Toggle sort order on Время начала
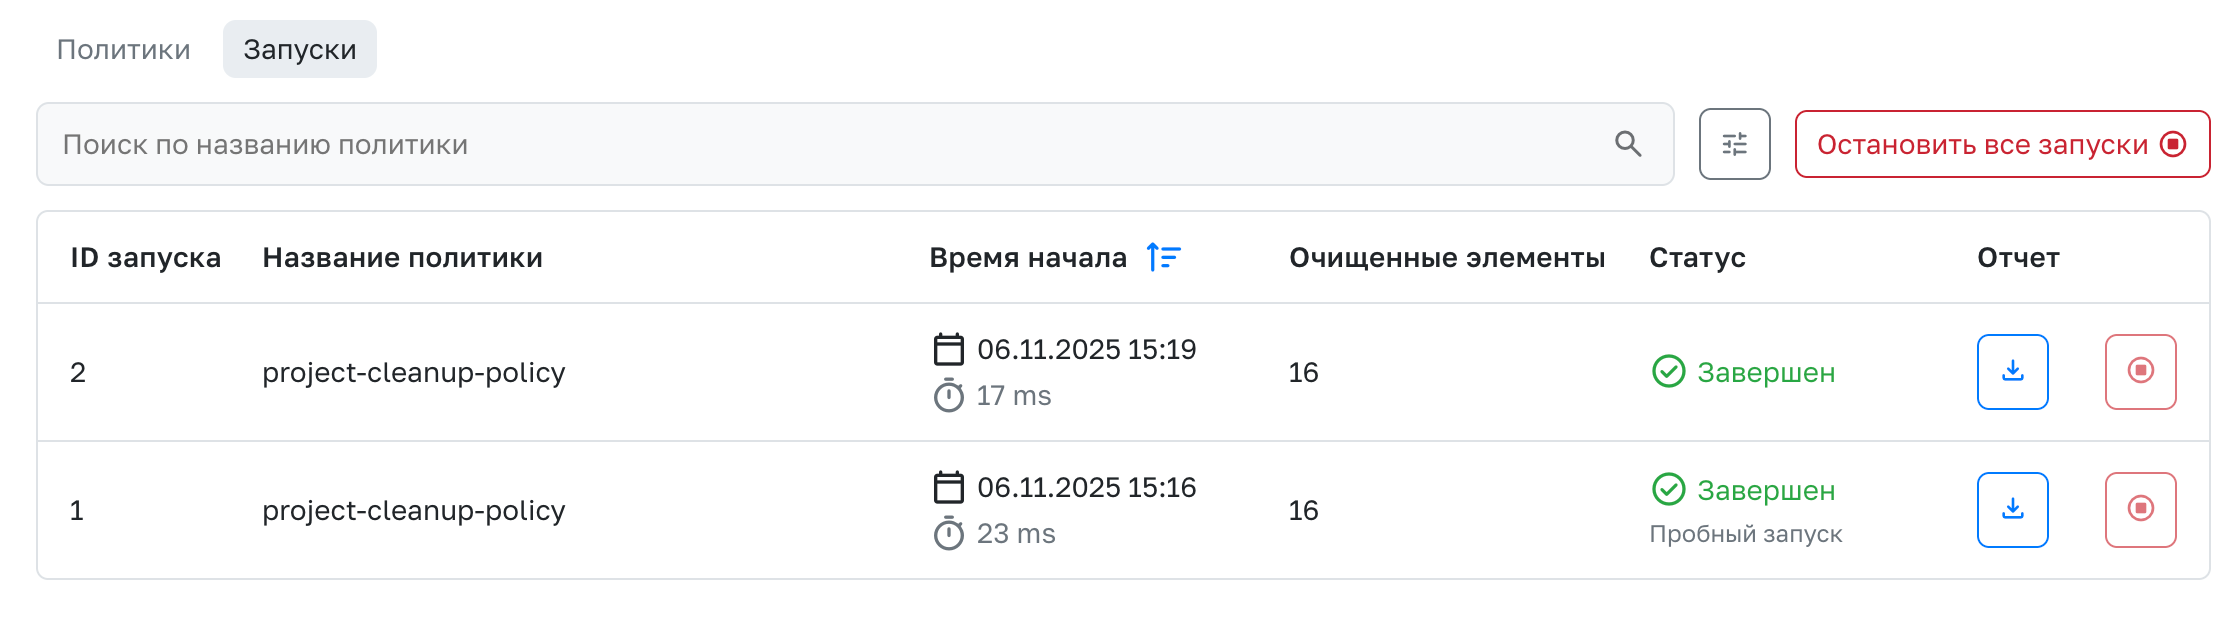Image resolution: width=2240 pixels, height=624 pixels. (1164, 257)
